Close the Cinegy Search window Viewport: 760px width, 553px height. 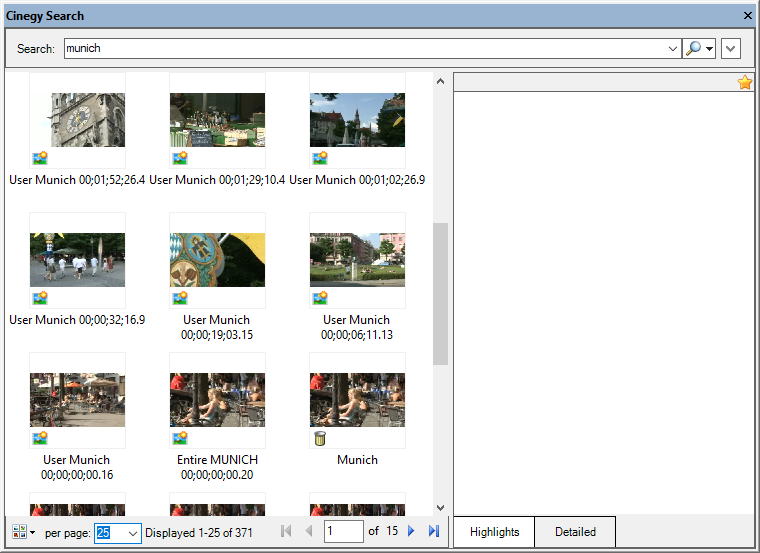point(747,16)
